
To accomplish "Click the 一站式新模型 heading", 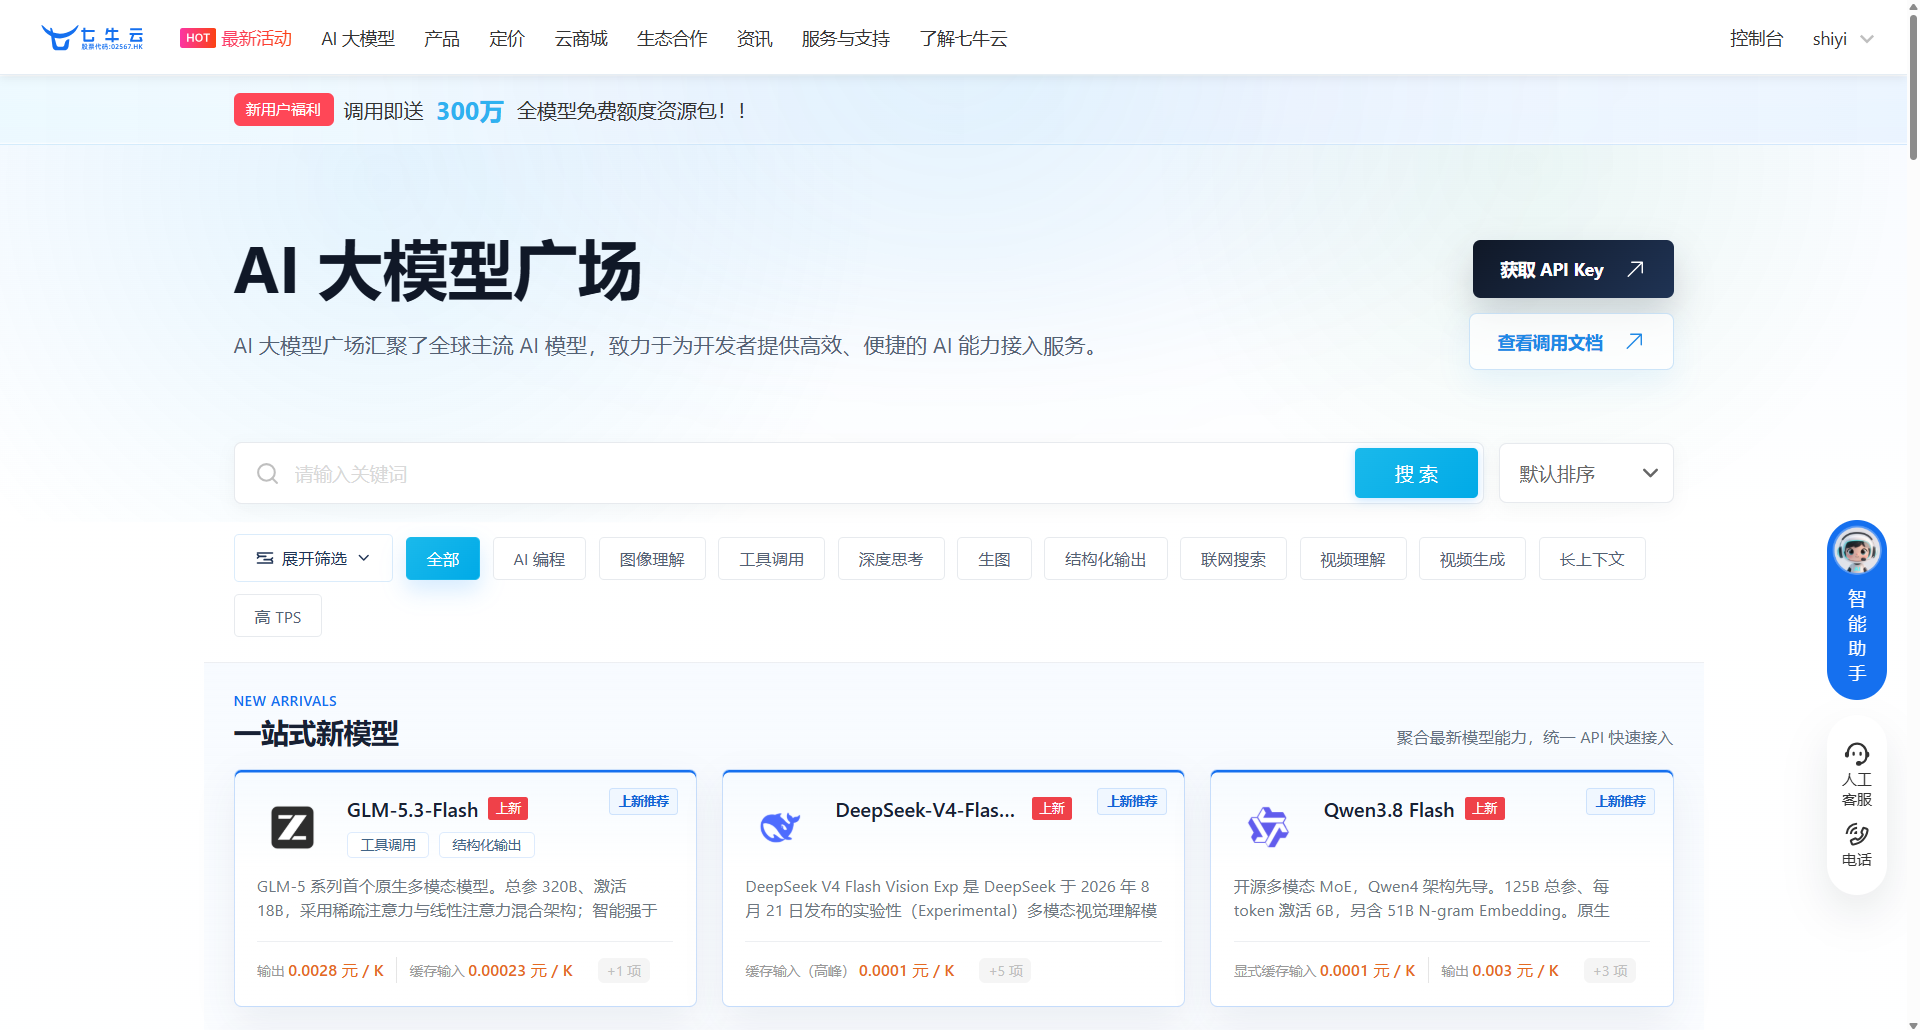I will (x=316, y=734).
